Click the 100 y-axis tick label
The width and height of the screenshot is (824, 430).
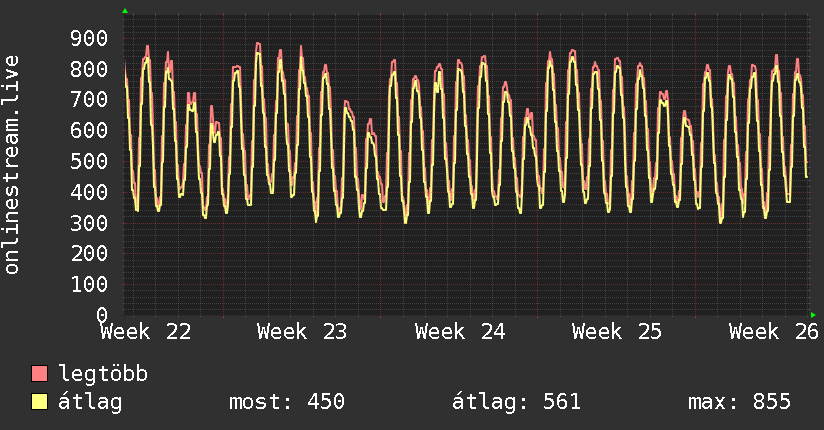pyautogui.click(x=89, y=284)
